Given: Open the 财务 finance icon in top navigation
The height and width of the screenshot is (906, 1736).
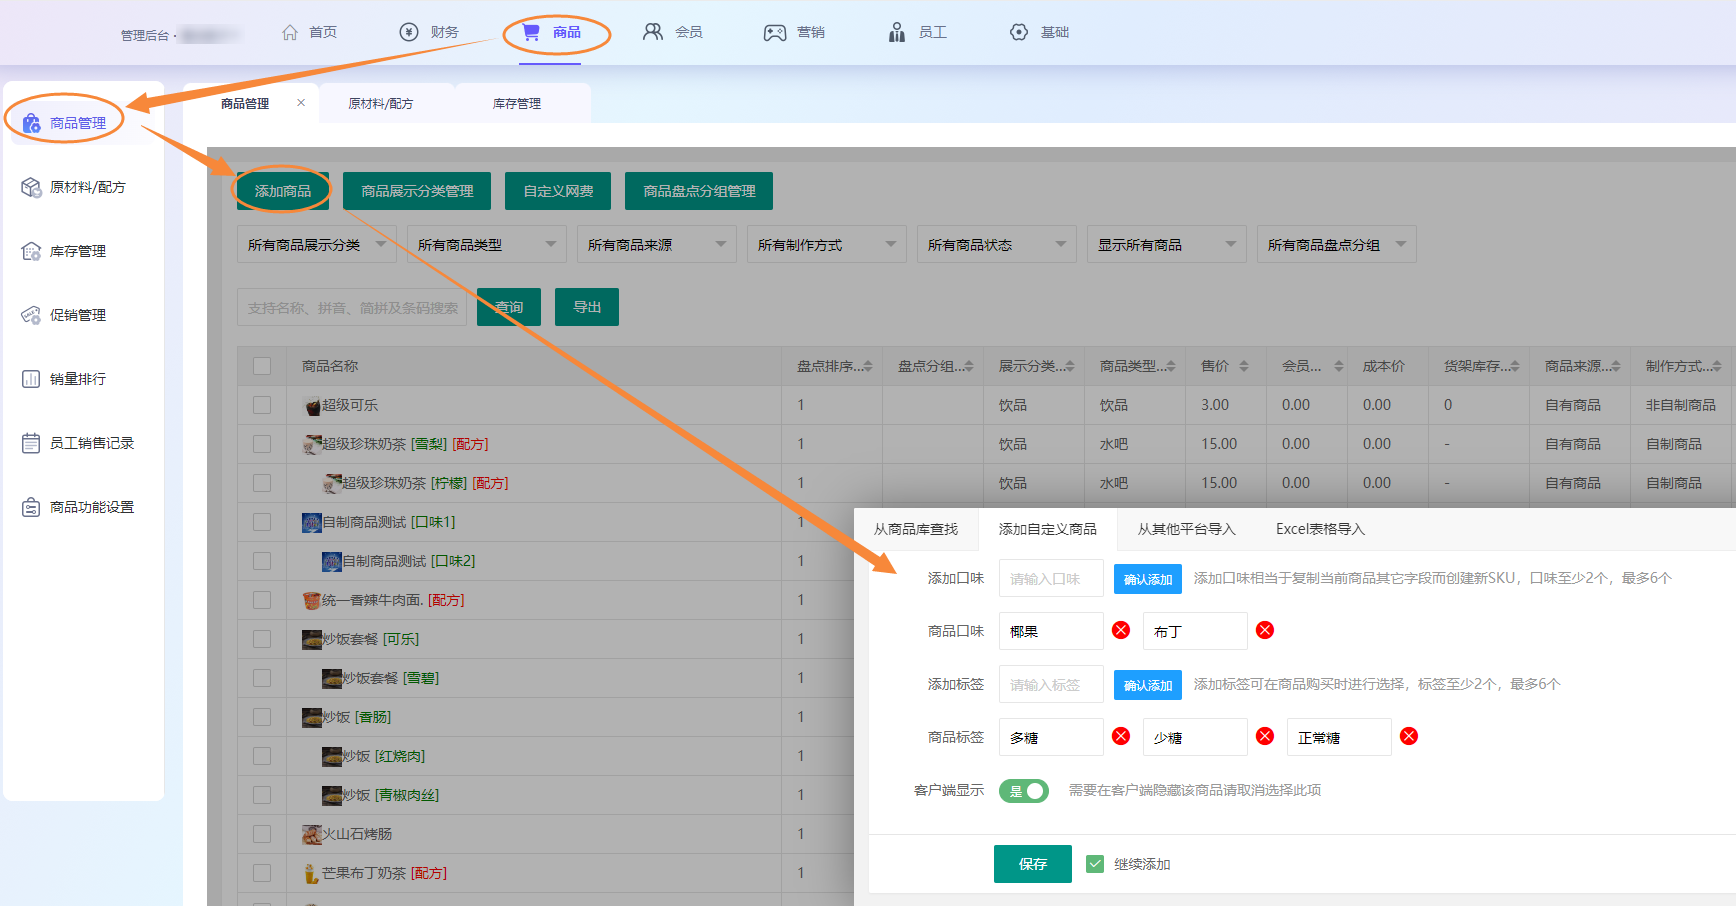Looking at the screenshot, I should point(409,32).
